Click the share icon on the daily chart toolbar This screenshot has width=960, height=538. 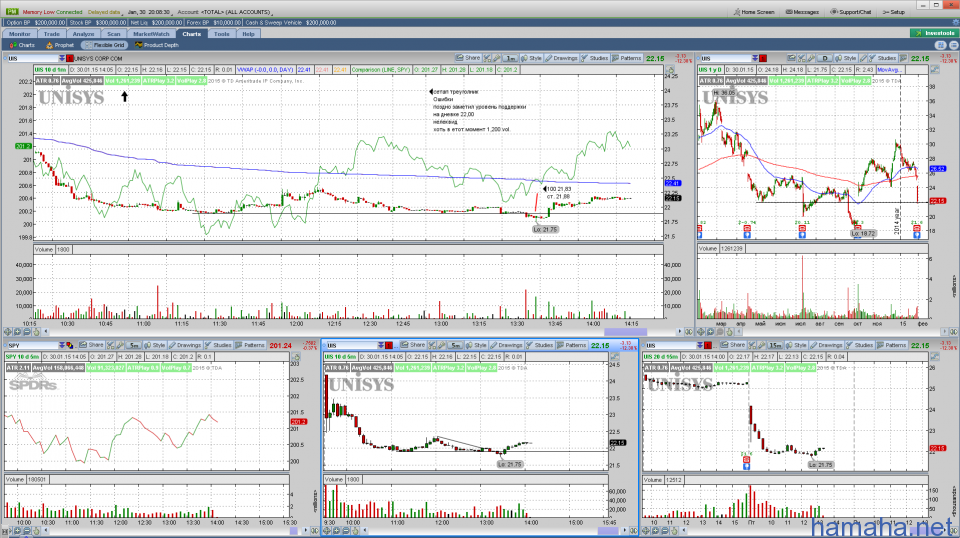point(791,58)
